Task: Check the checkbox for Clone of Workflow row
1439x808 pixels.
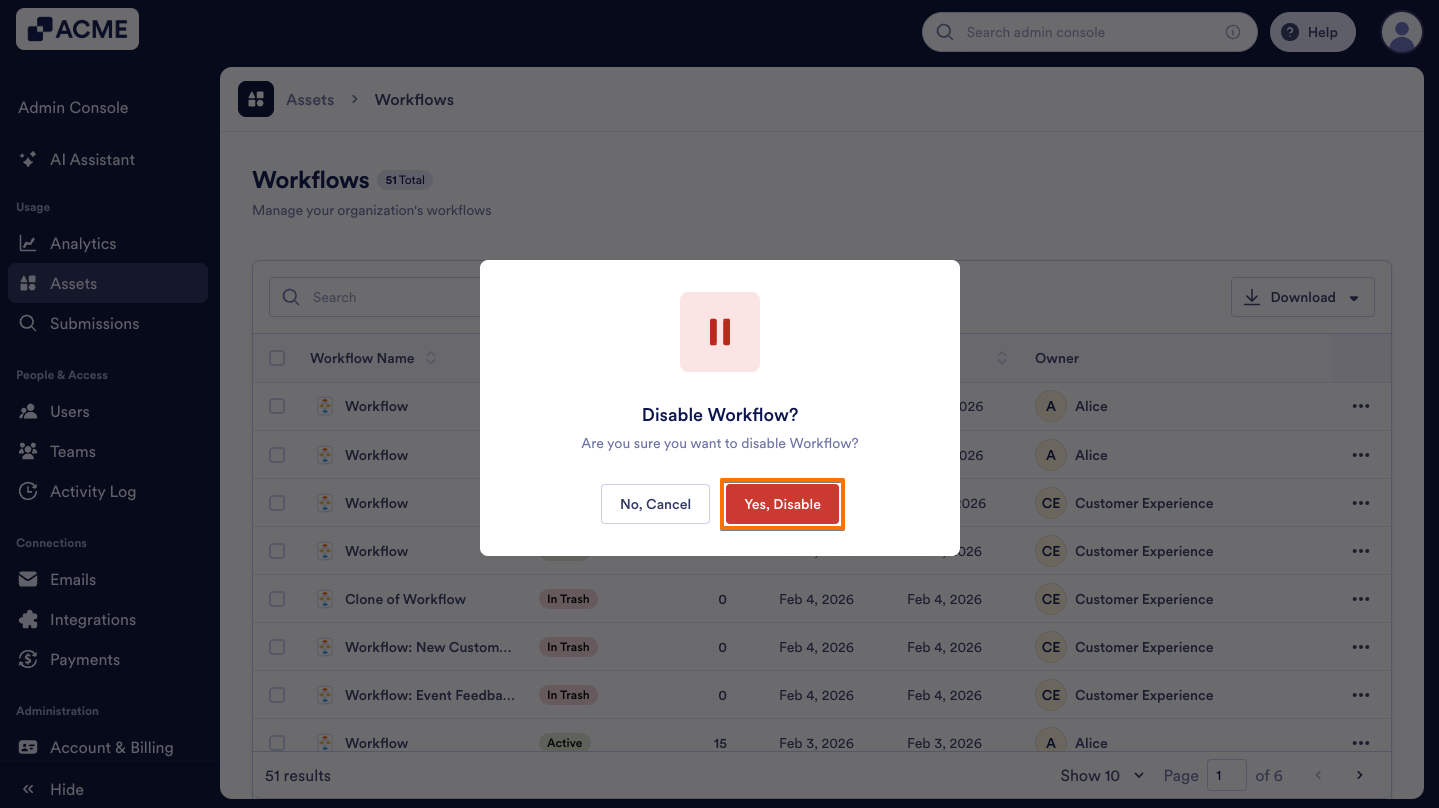Action: (x=277, y=599)
